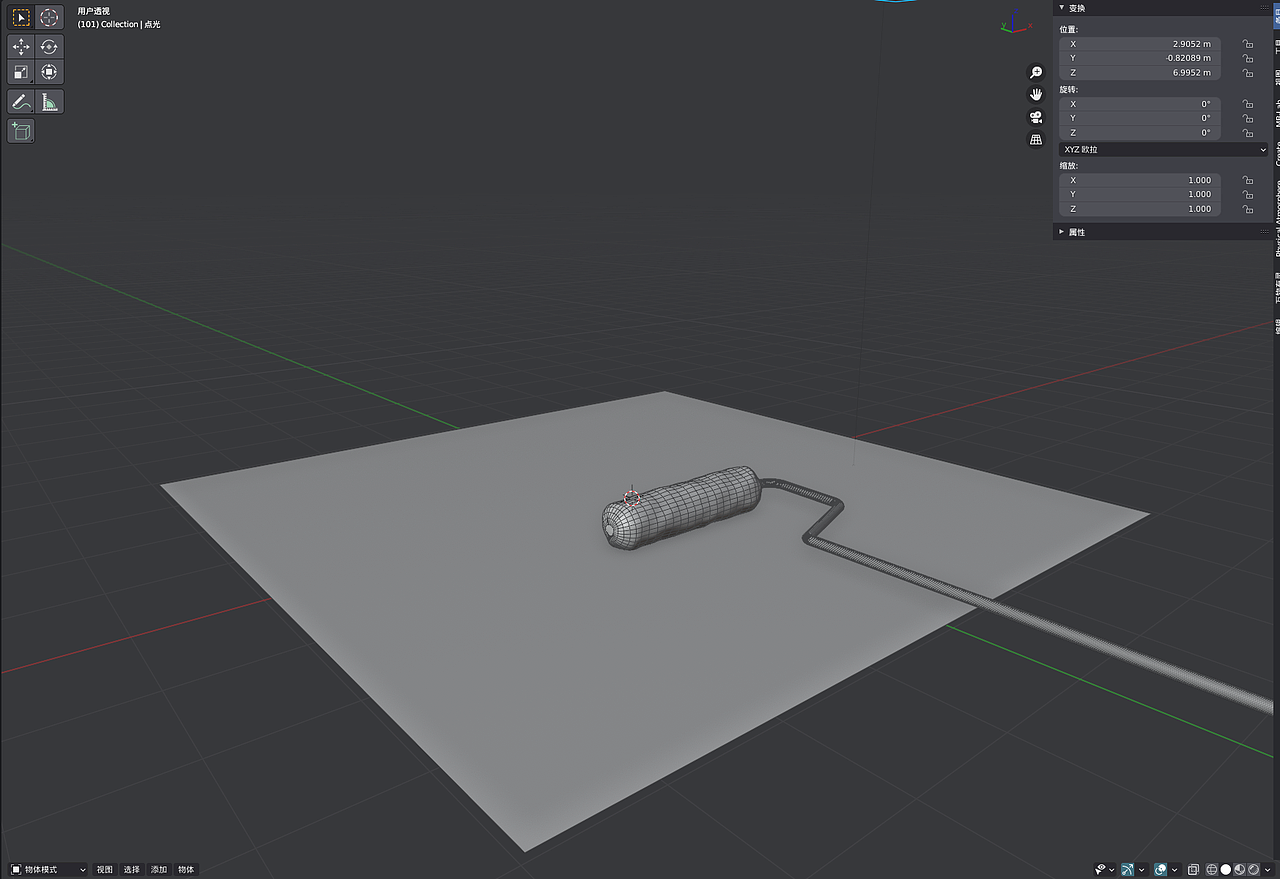Toggle camera view with camera icon

[x=1037, y=117]
